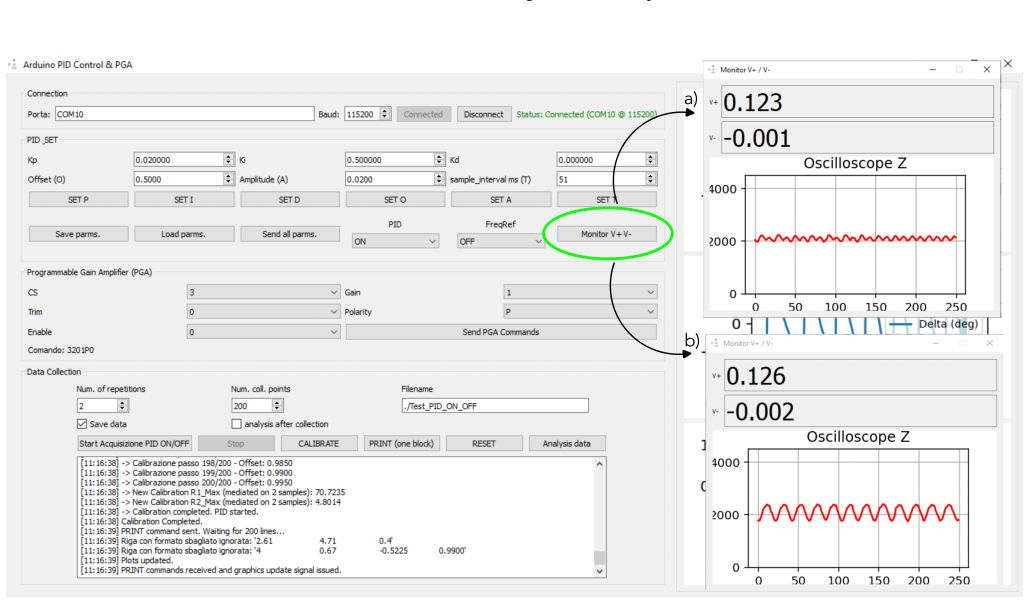Open the CS dropdown showing 3
The width and height of the screenshot is (1029, 603).
coord(263,292)
